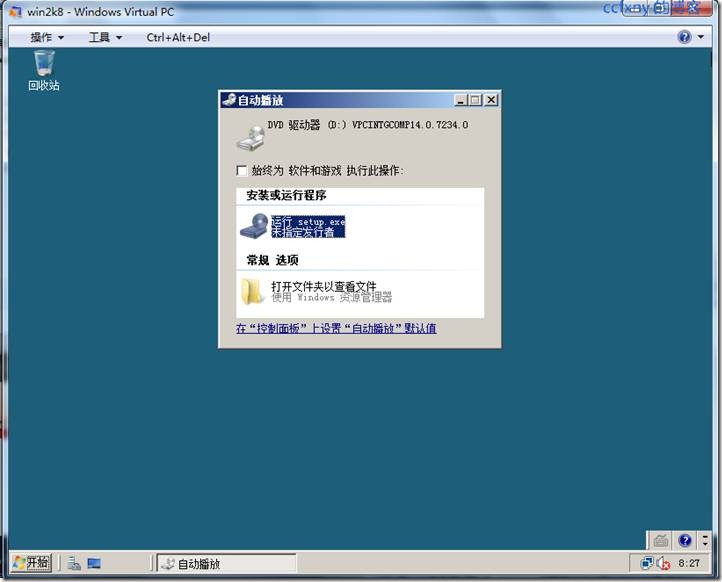Click the Virtual PC help icon

(x=685, y=37)
